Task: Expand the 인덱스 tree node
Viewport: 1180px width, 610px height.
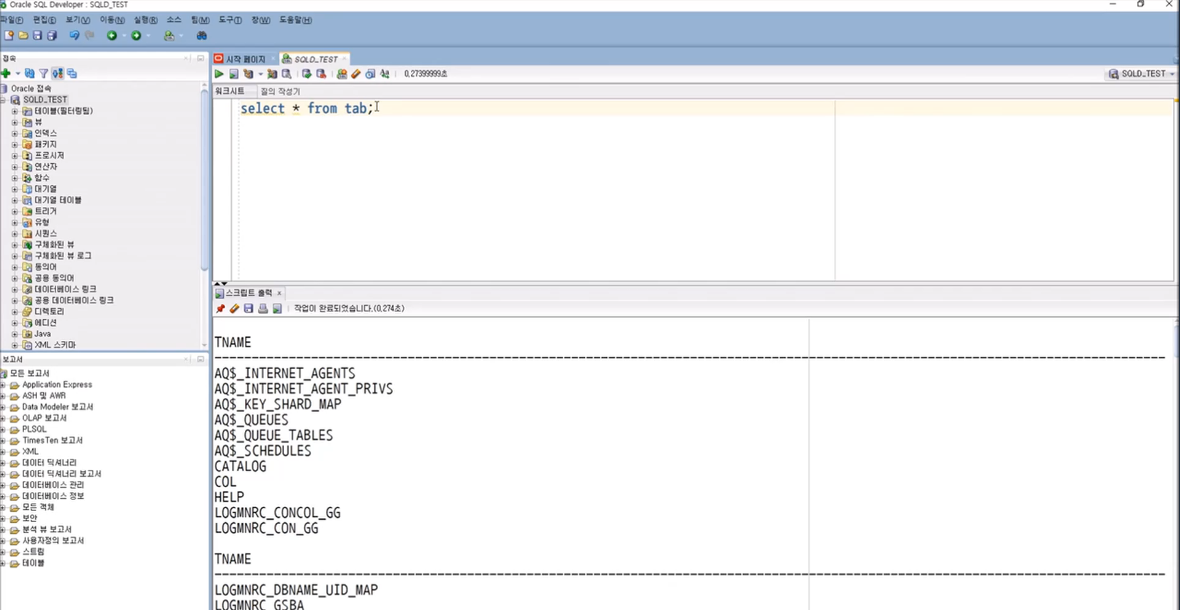Action: (14, 133)
